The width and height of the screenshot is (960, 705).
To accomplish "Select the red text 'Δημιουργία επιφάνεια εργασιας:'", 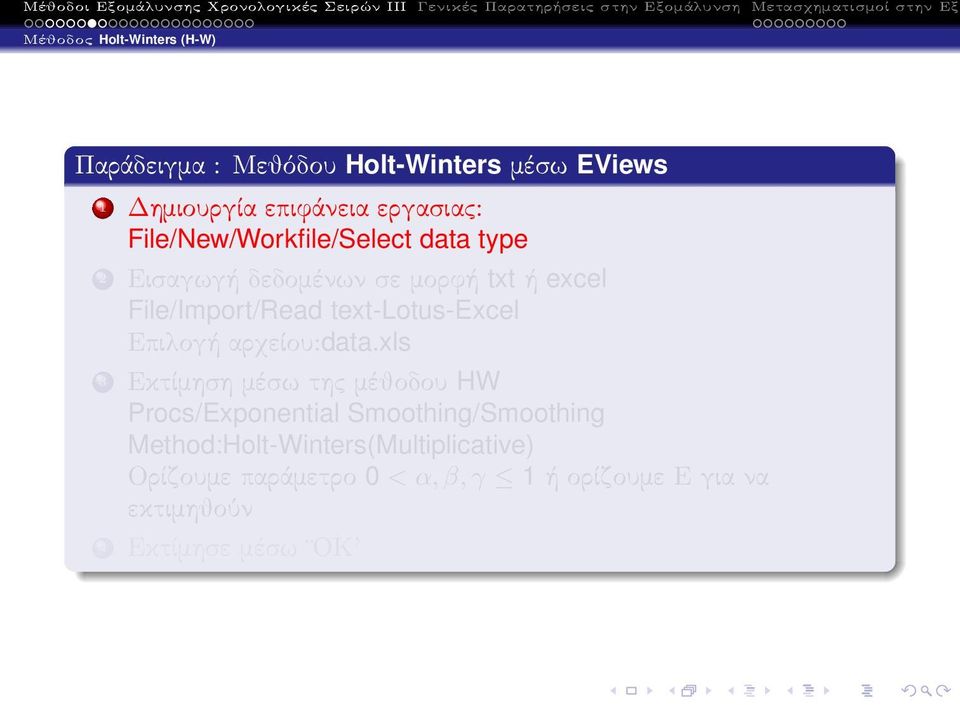I will pyautogui.click(x=305, y=209).
